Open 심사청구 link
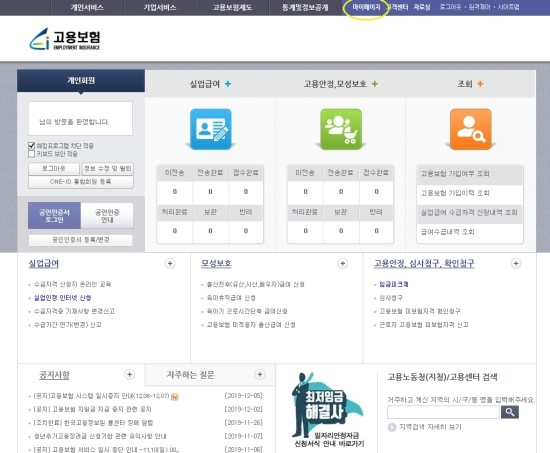Viewport: 550px width, 453px height. coord(391,298)
